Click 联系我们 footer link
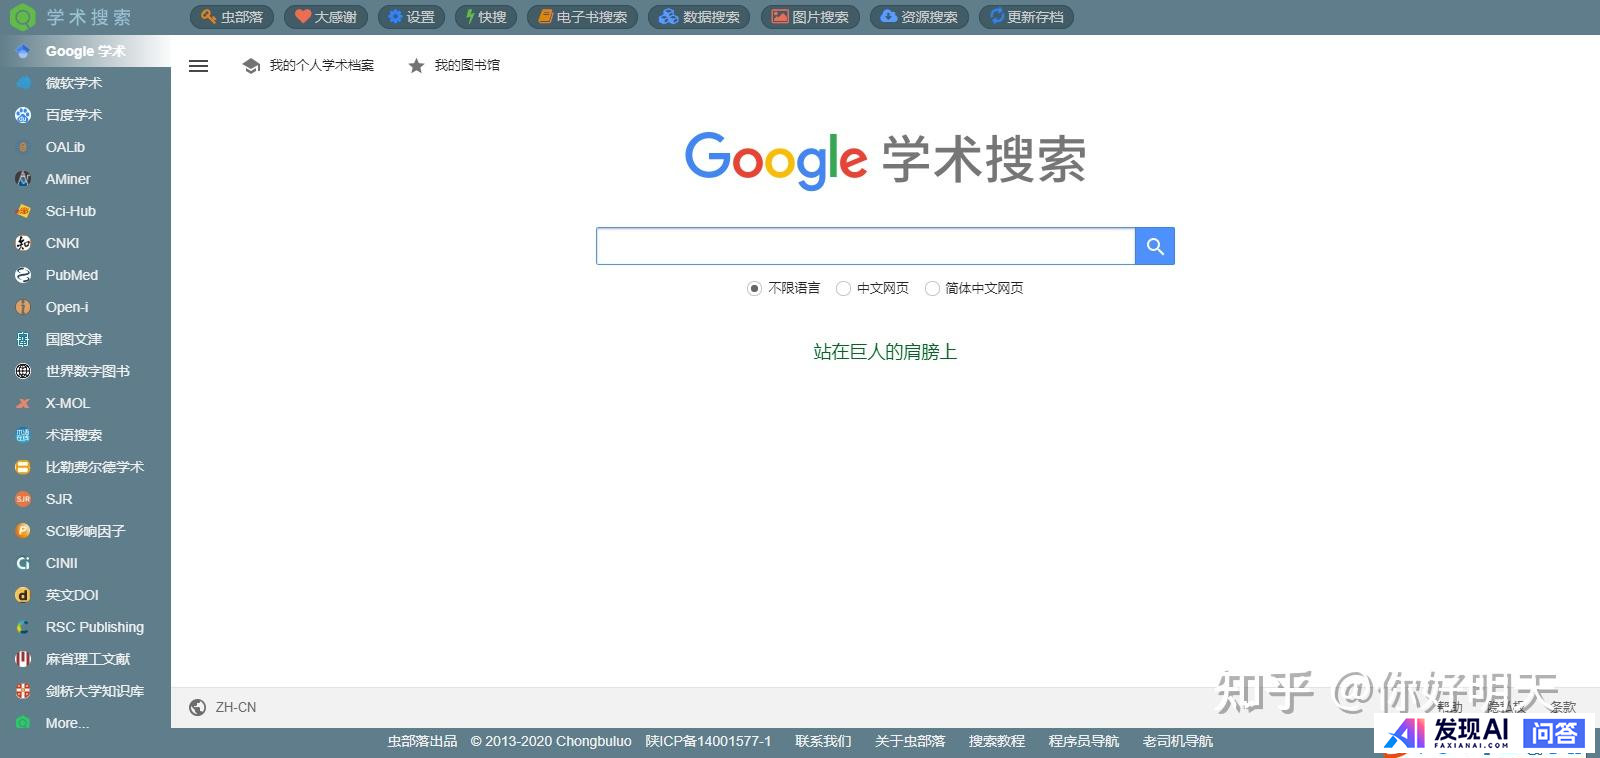Viewport: 1600px width, 758px height. (x=823, y=741)
